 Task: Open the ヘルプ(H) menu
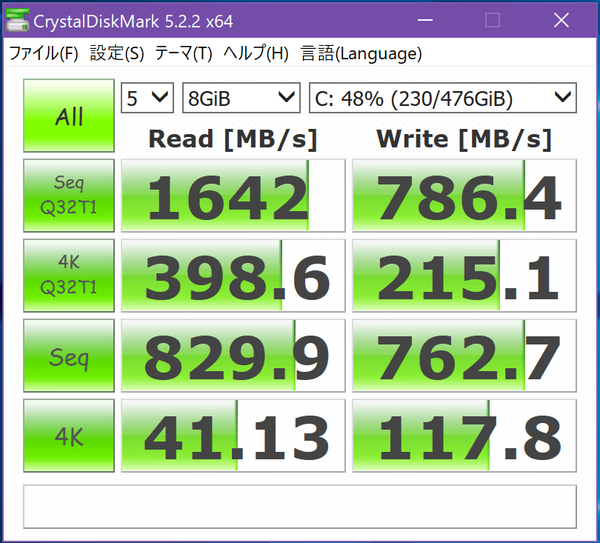(x=256, y=53)
